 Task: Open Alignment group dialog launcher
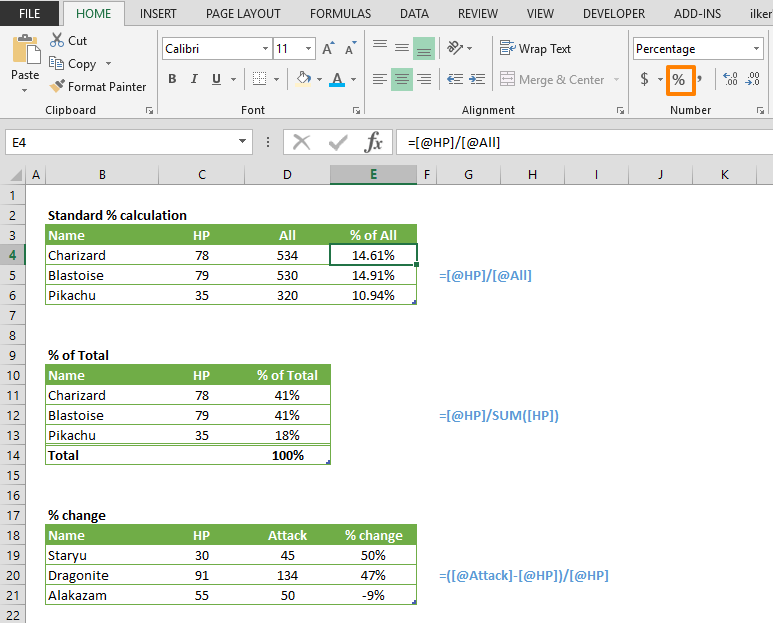click(620, 111)
